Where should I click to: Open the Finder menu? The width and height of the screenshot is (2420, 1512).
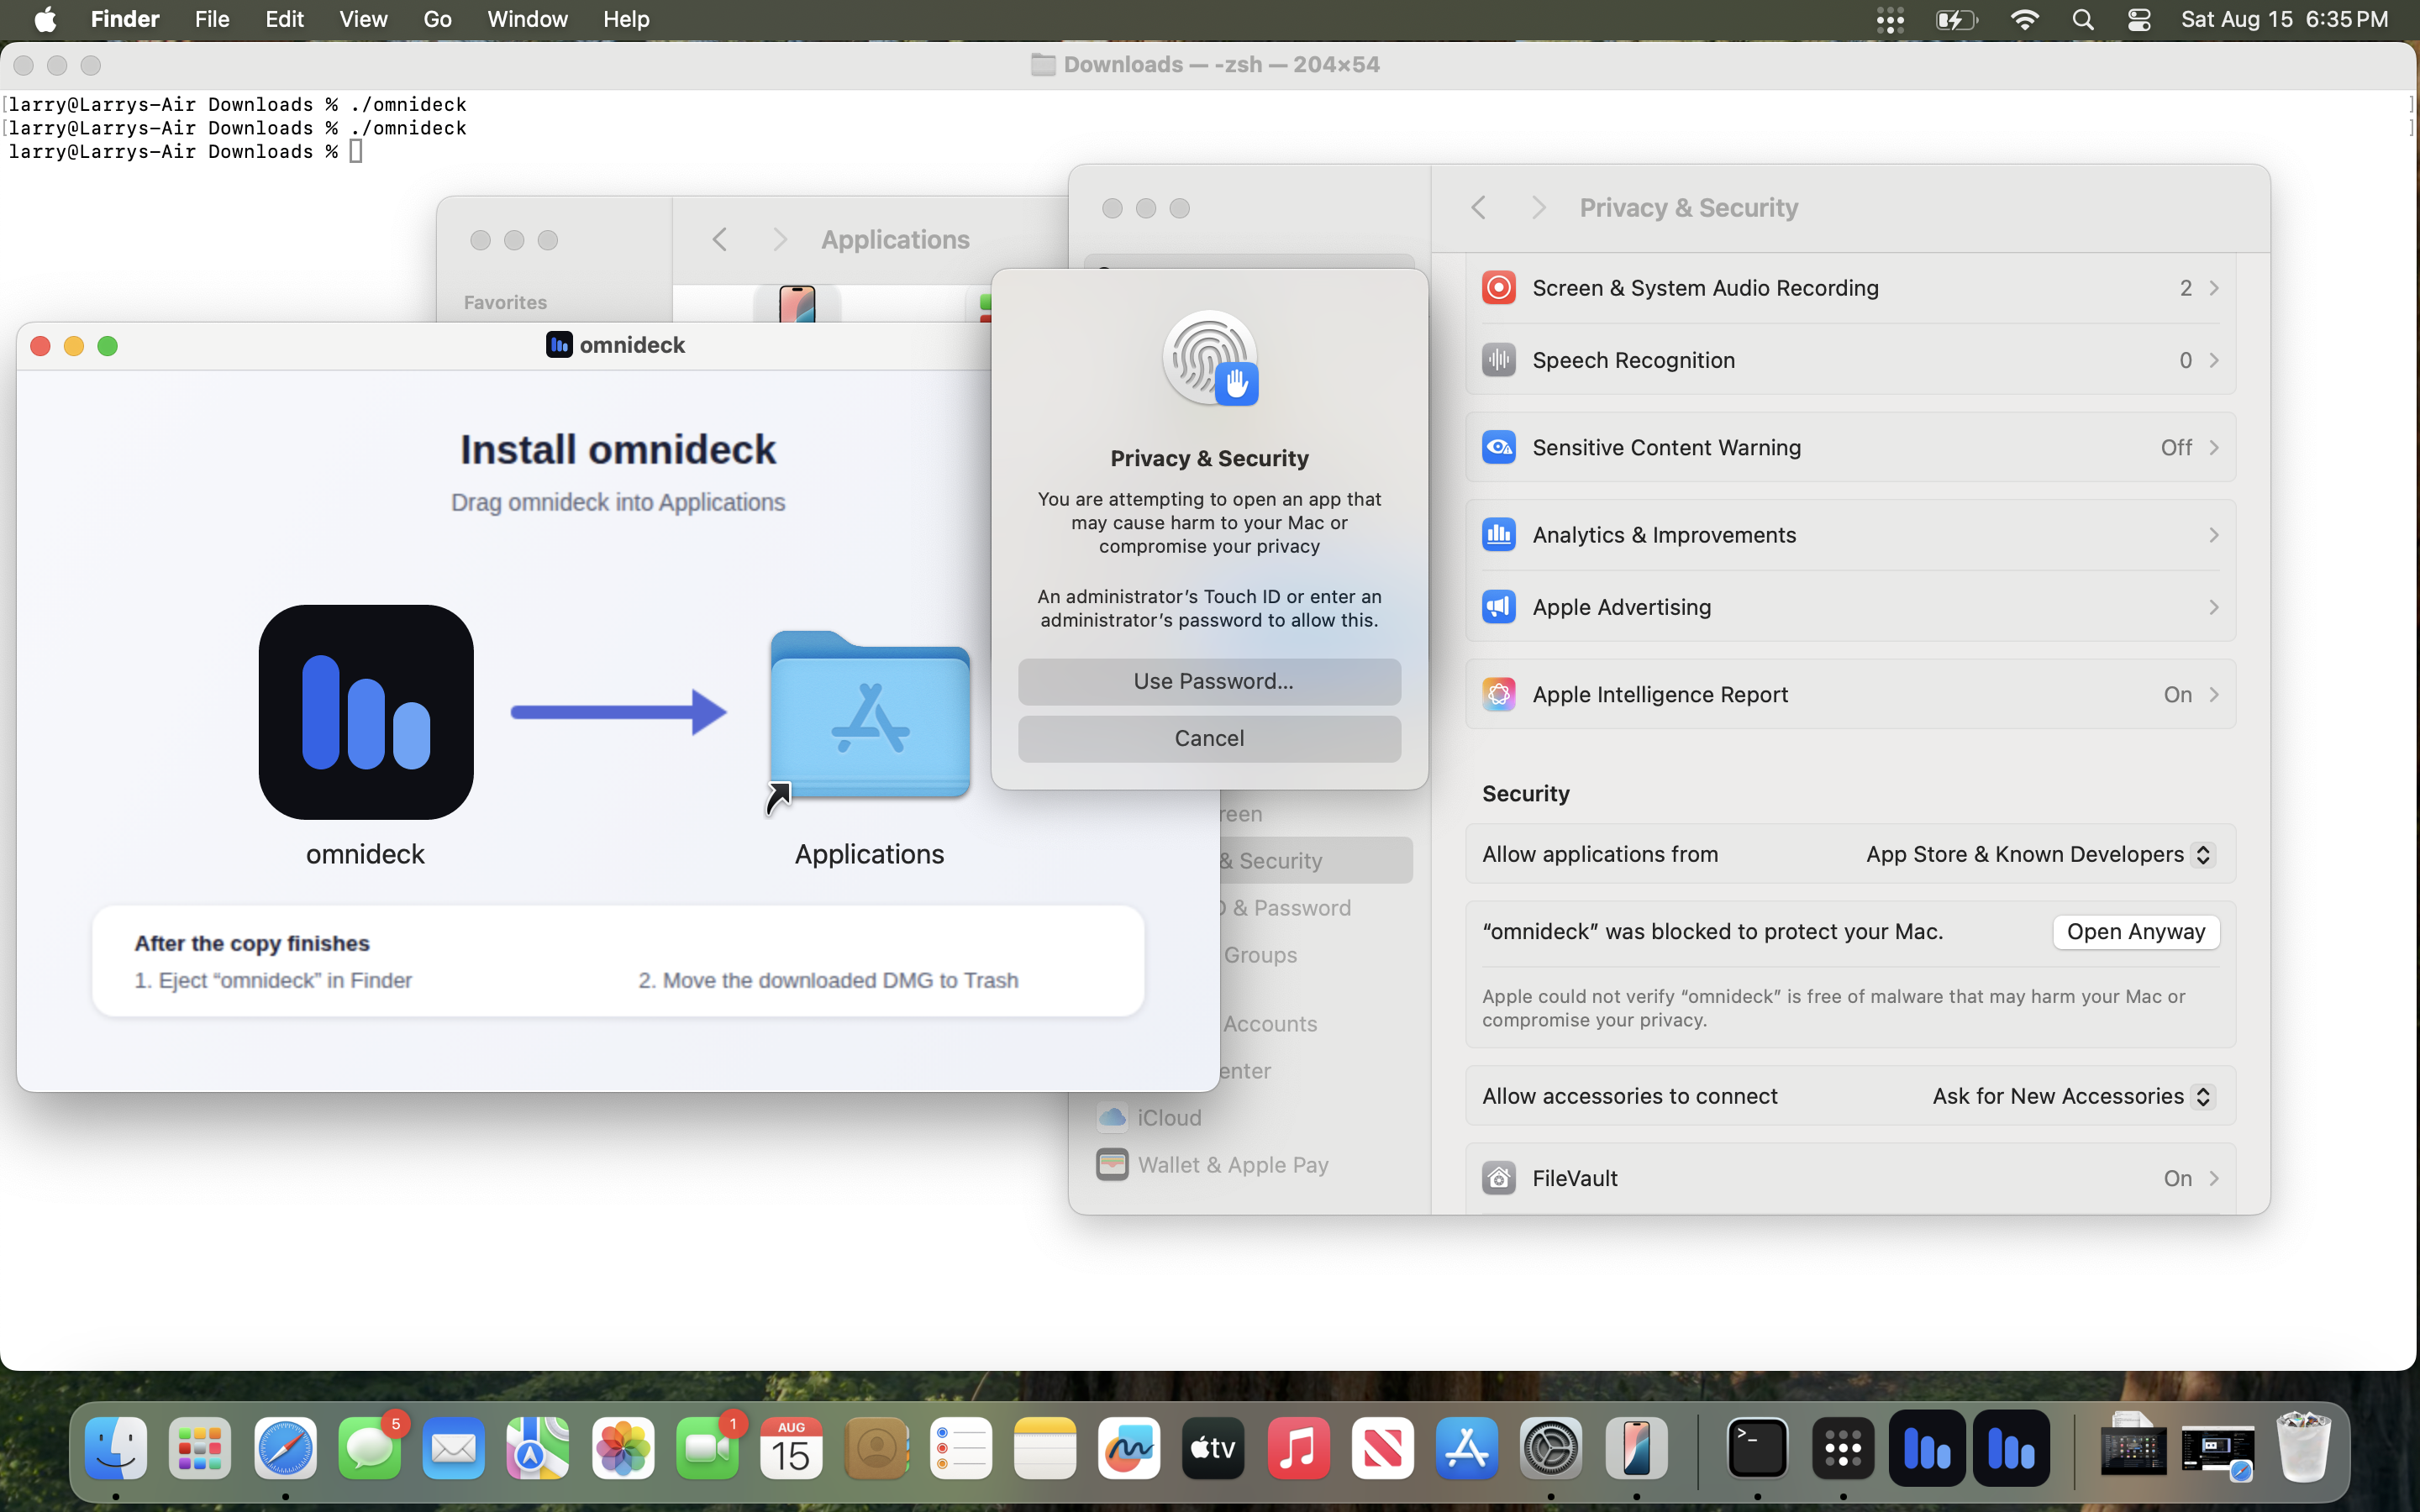click(x=125, y=19)
